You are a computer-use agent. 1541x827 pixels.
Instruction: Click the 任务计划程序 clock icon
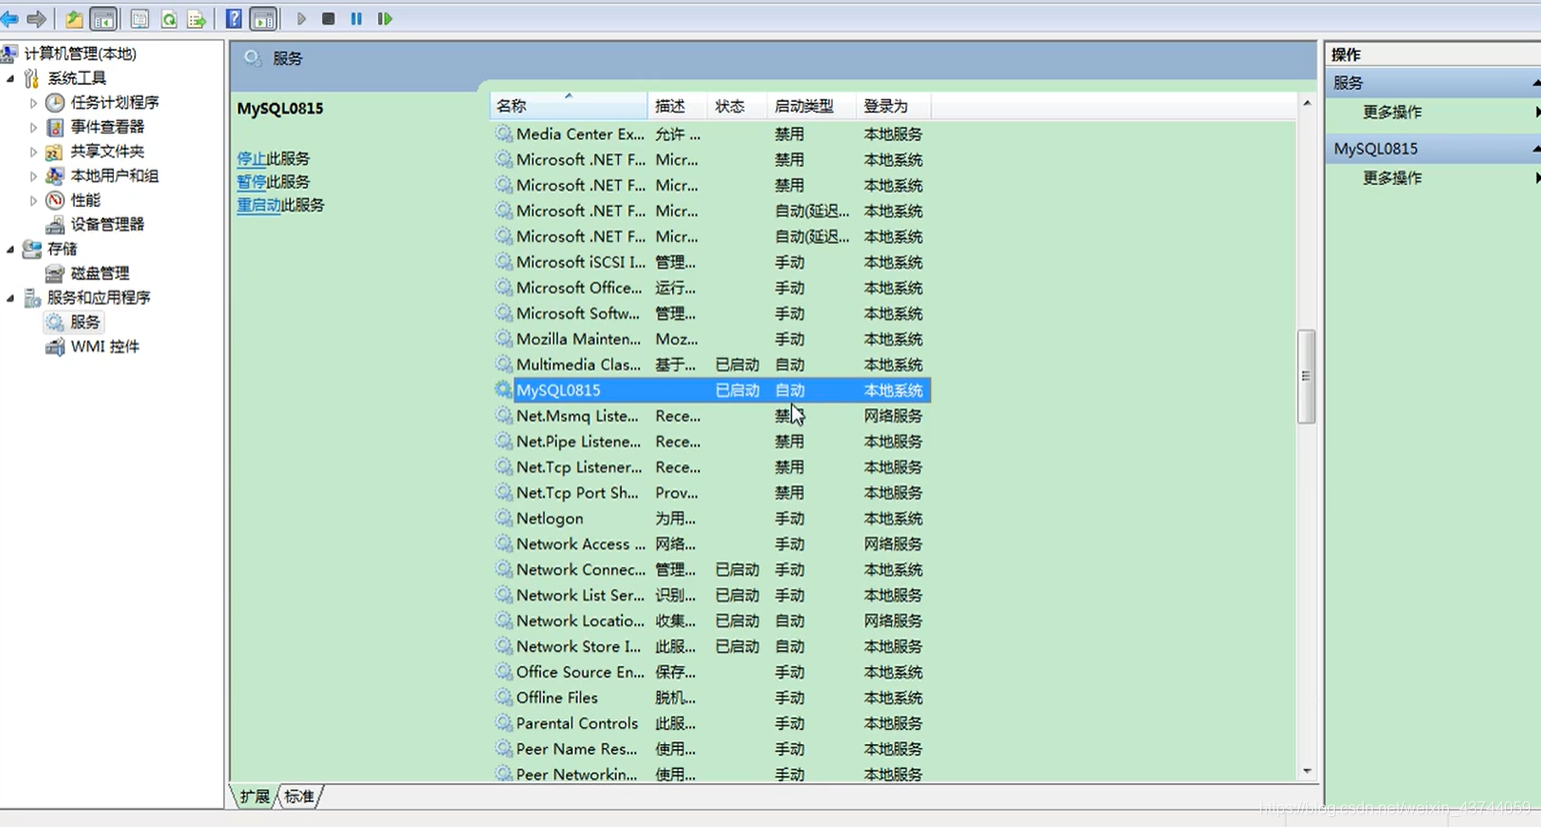(x=55, y=103)
